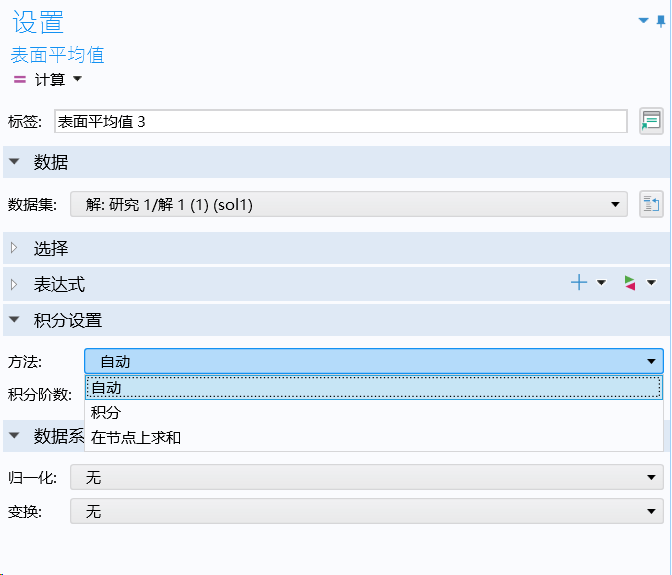Click the blue plus add-expression icon
The image size is (672, 575).
click(579, 283)
